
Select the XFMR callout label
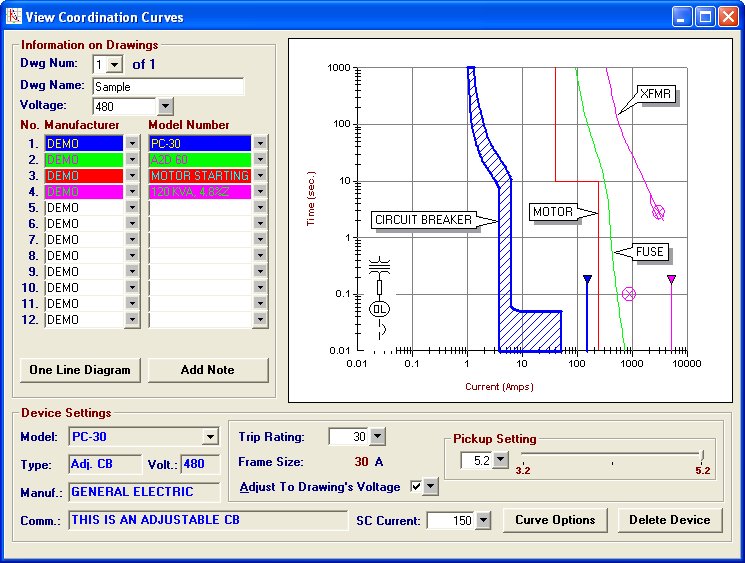point(655,94)
